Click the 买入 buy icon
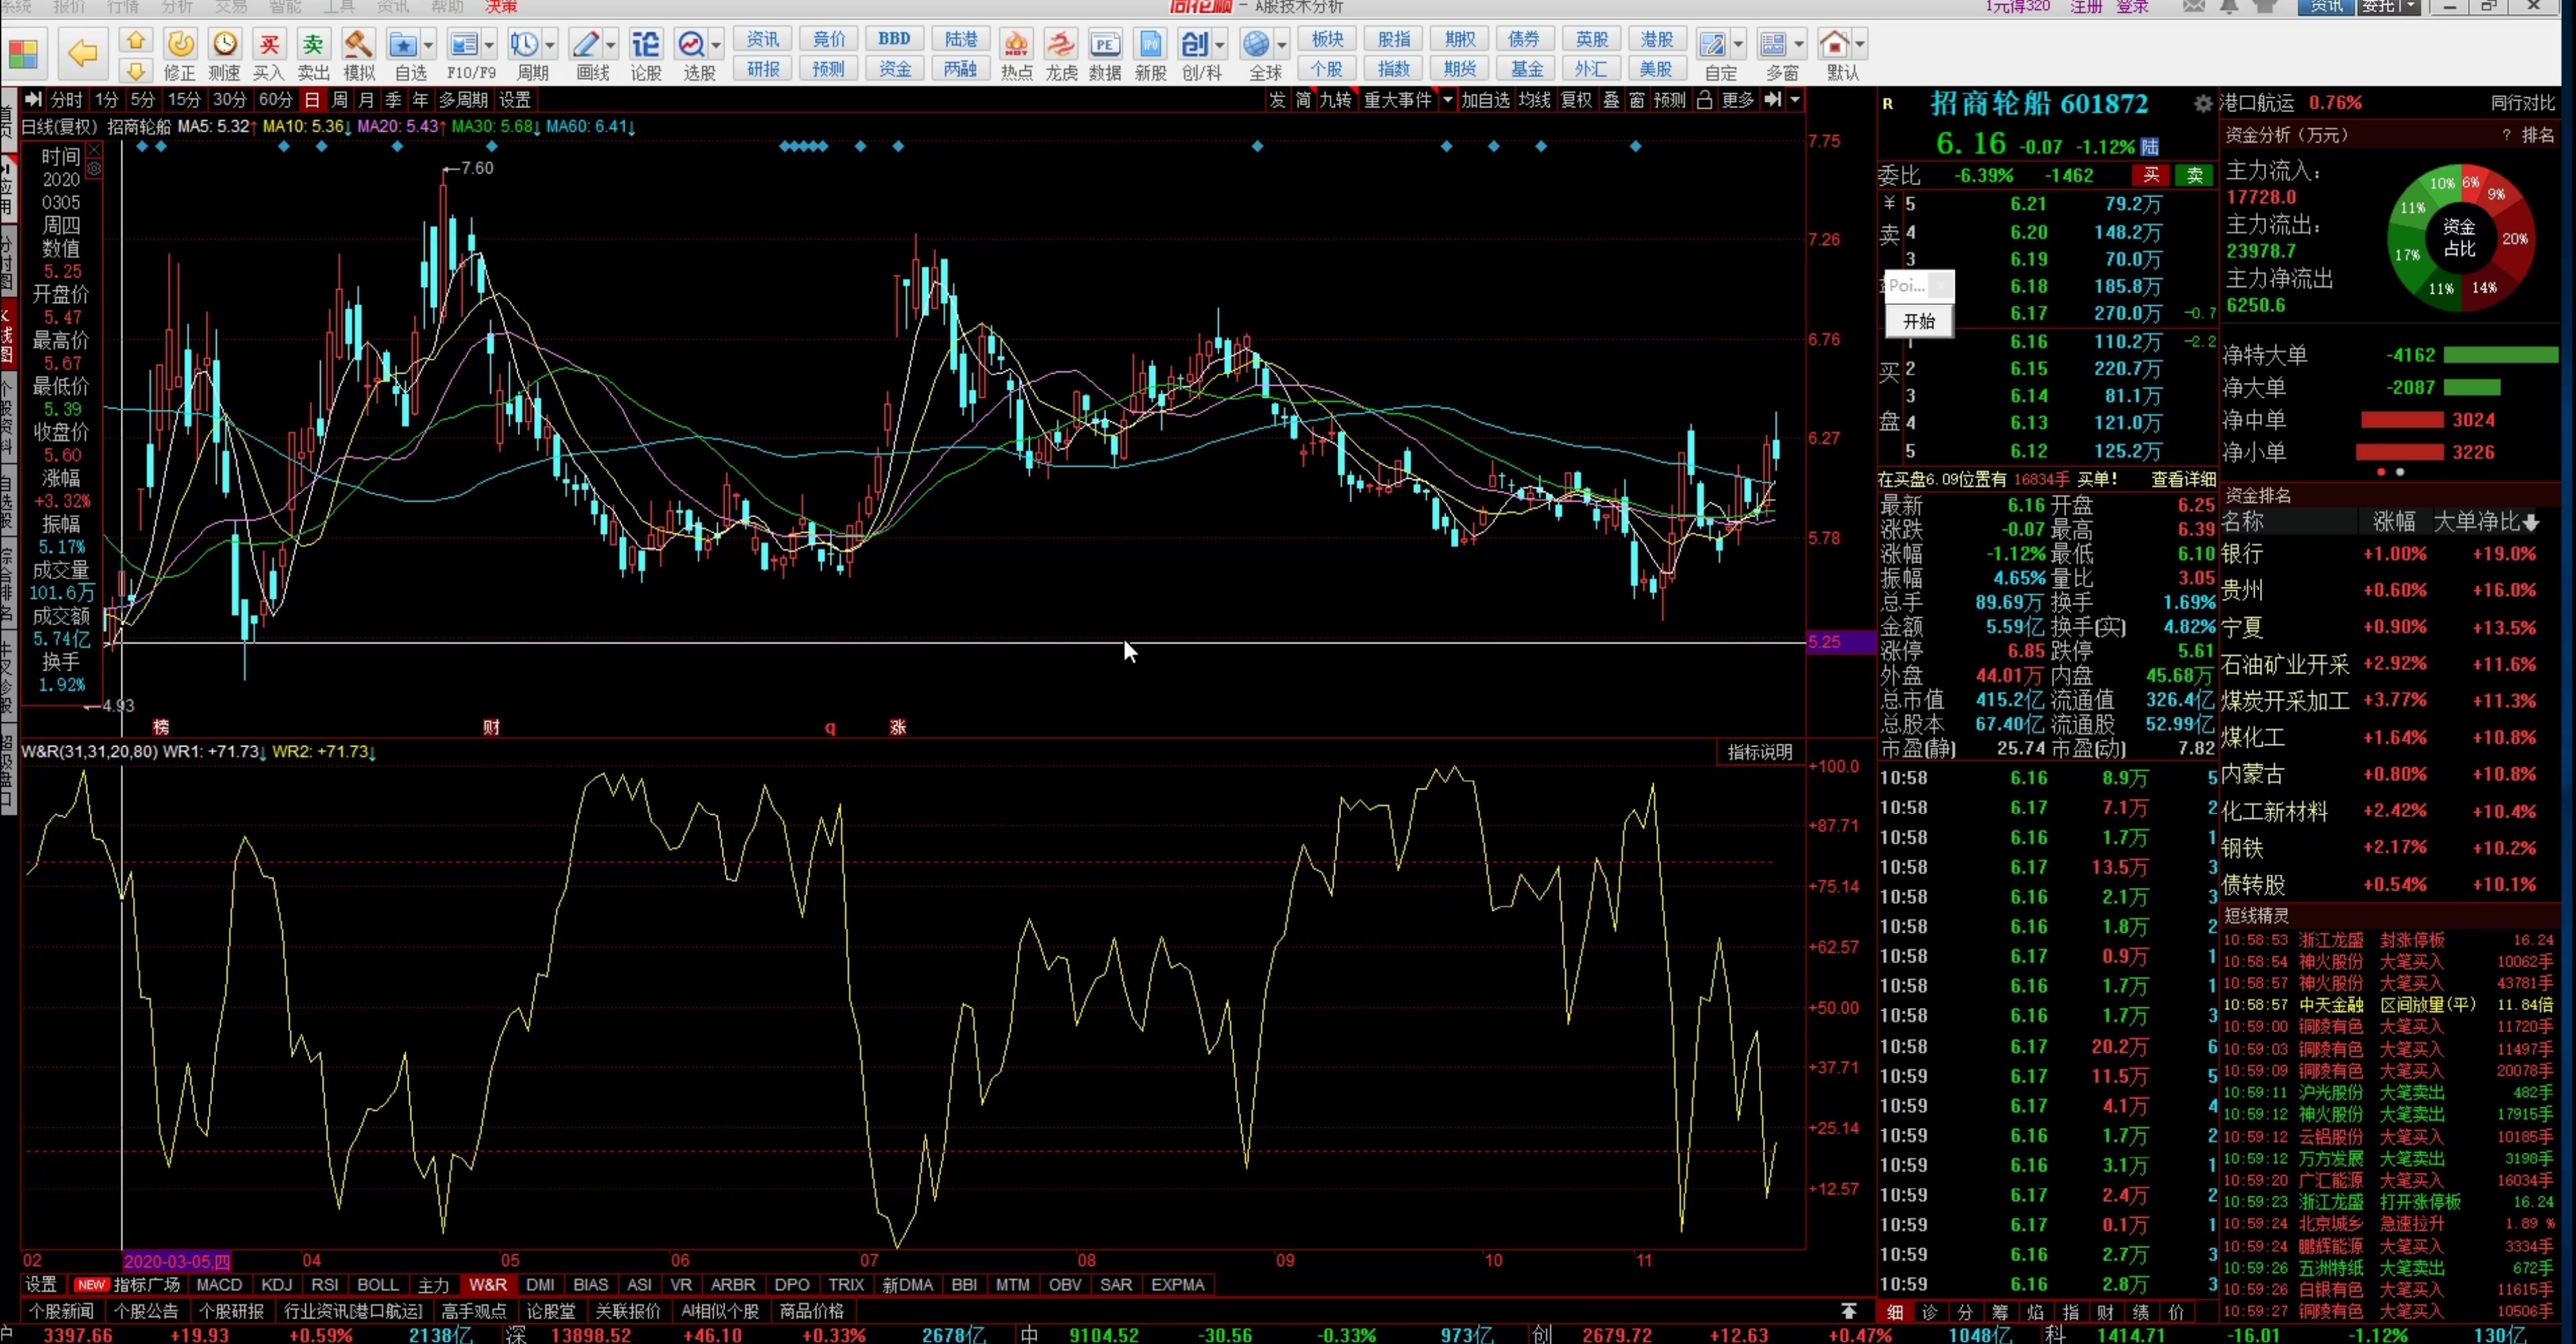The height and width of the screenshot is (1344, 2576). click(x=268, y=55)
